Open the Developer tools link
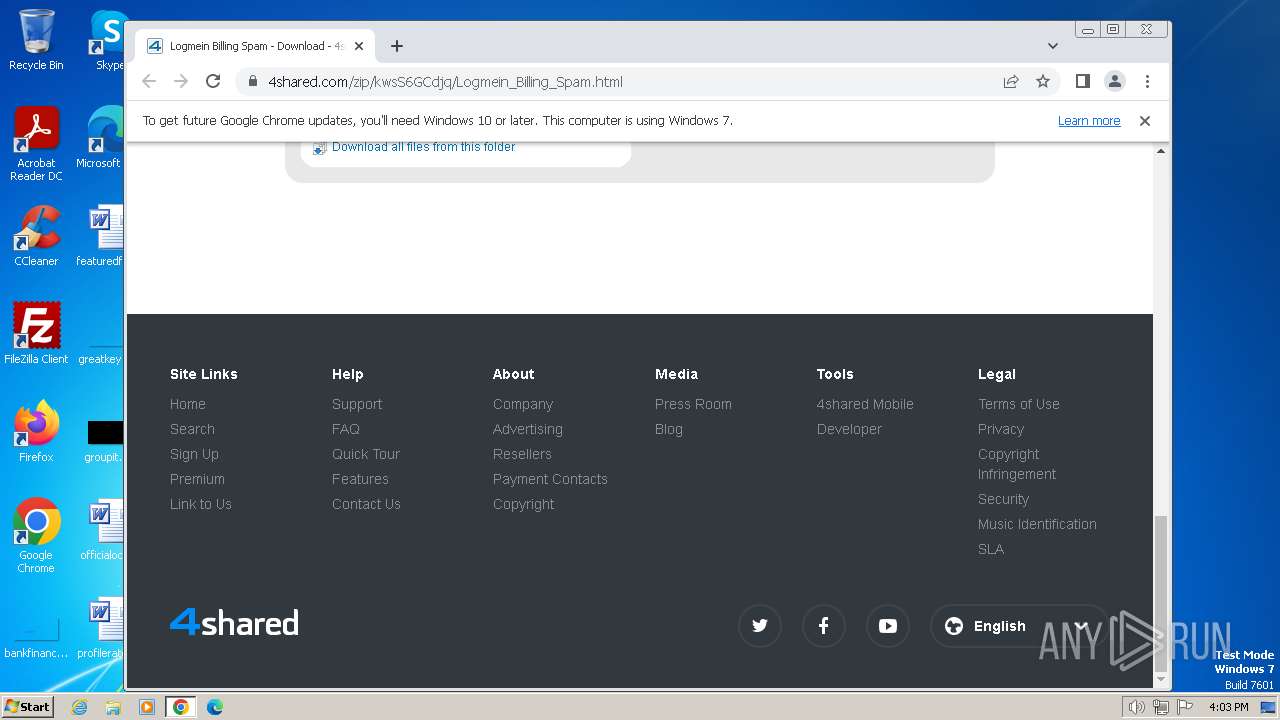 pyautogui.click(x=849, y=429)
